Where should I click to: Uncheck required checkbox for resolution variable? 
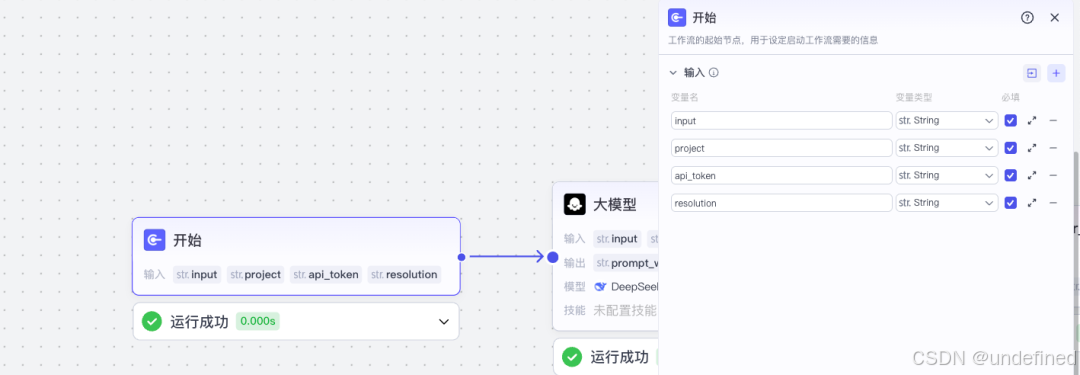(1010, 203)
